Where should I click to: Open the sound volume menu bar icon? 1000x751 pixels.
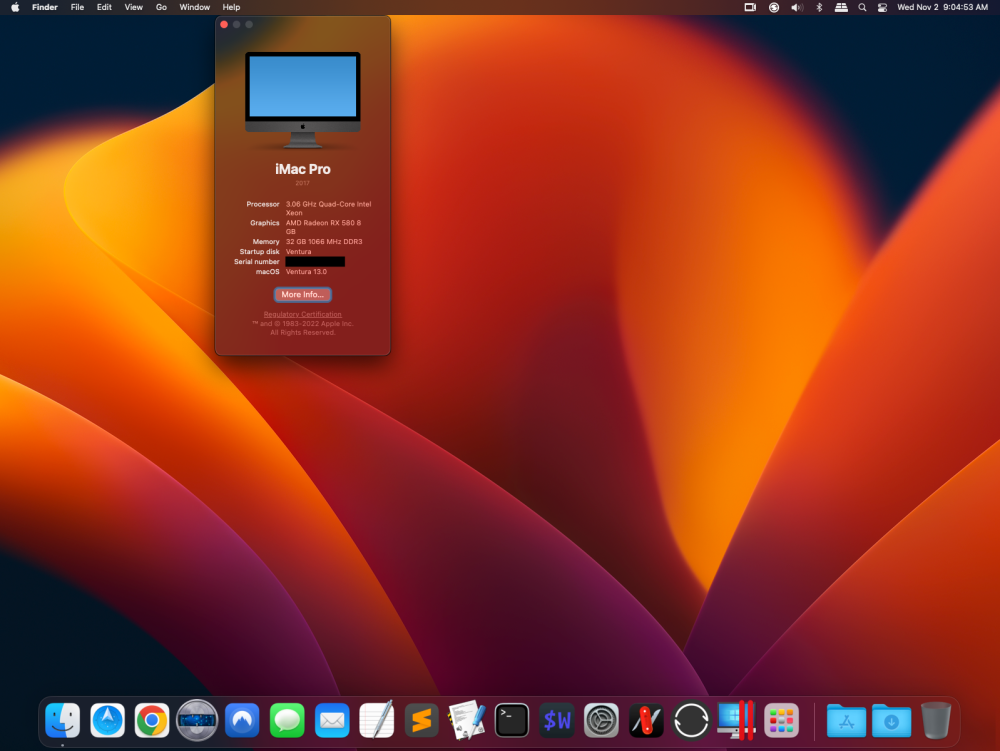click(797, 7)
